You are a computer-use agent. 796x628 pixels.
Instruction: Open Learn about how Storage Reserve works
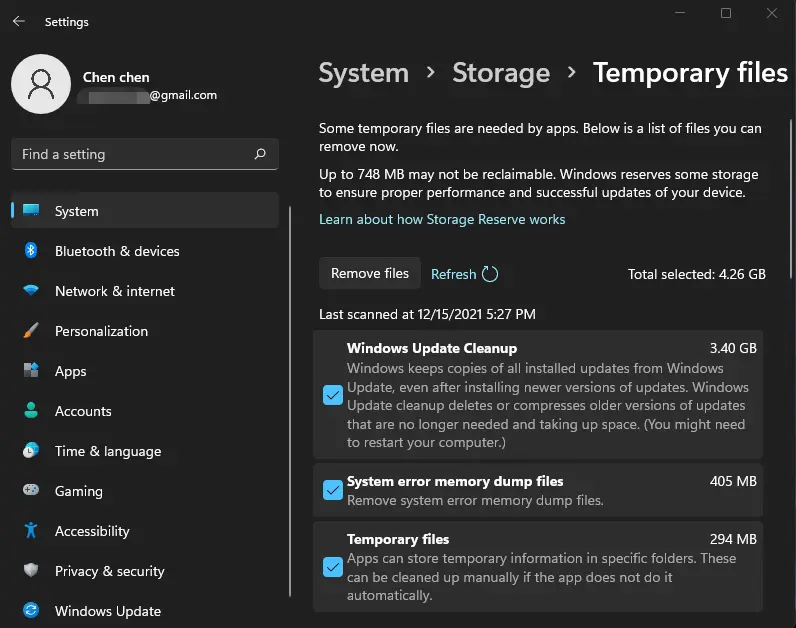pos(442,219)
